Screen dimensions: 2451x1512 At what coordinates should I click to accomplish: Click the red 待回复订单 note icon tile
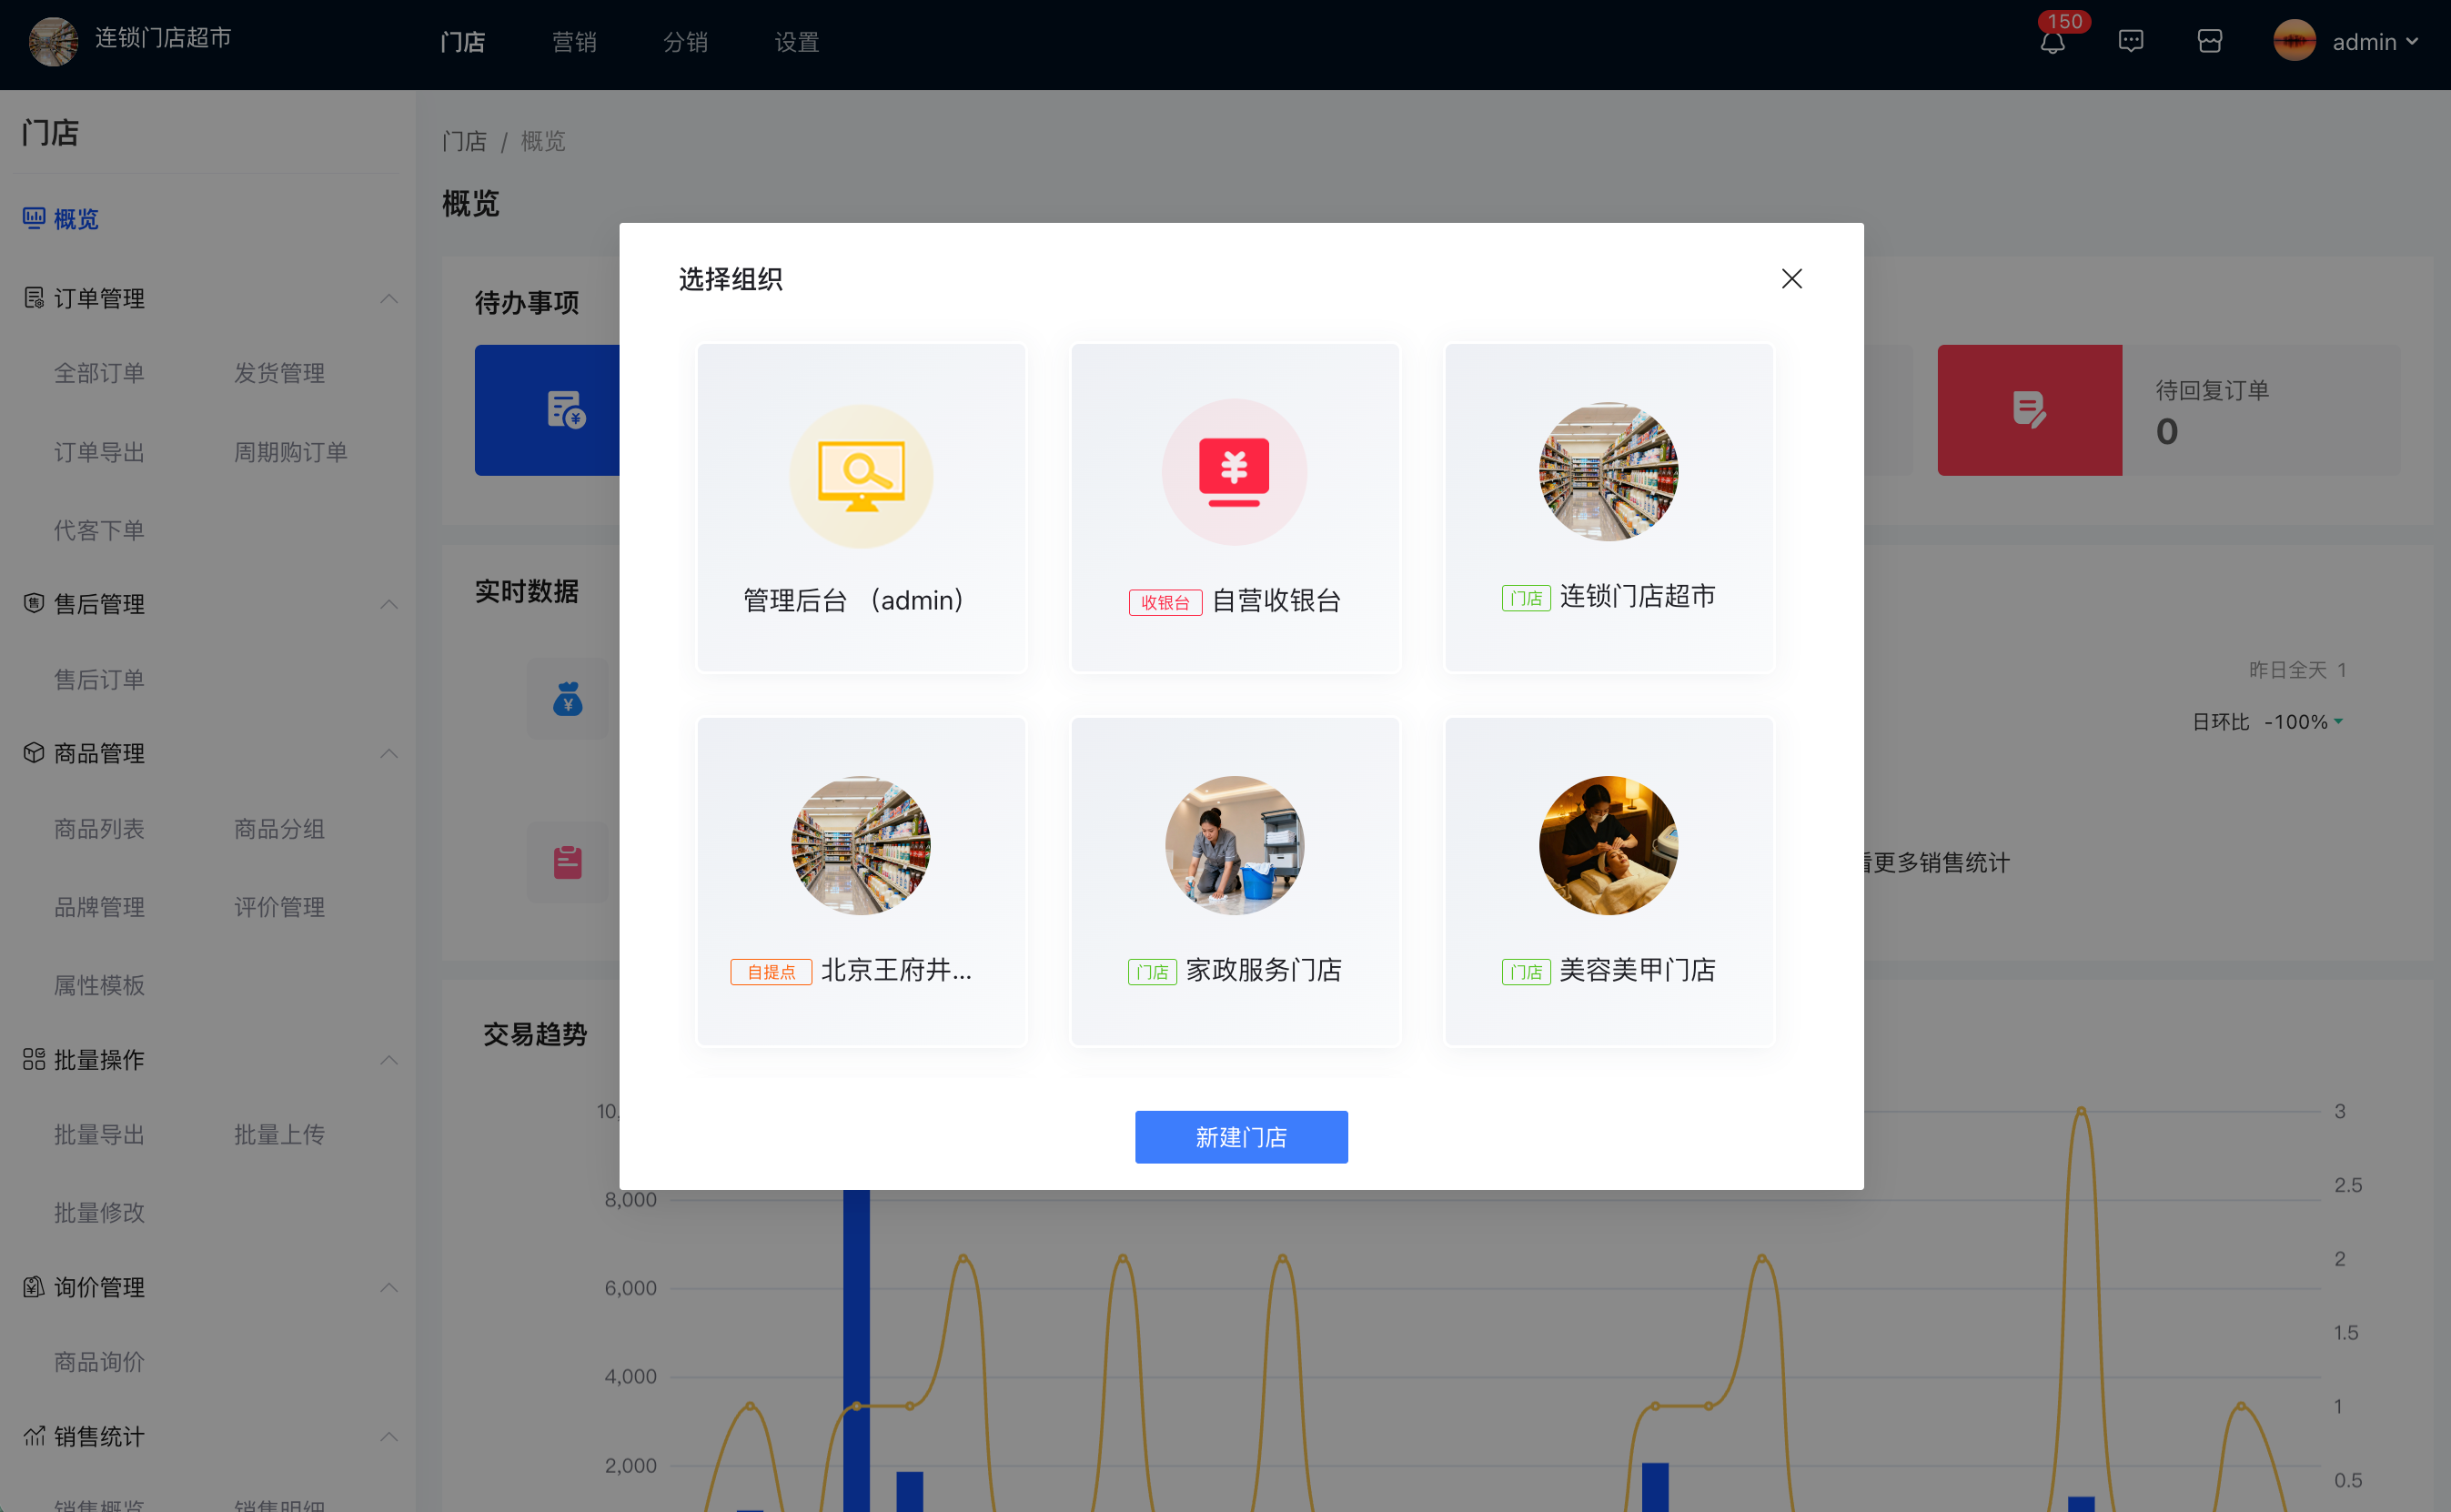[x=2029, y=410]
